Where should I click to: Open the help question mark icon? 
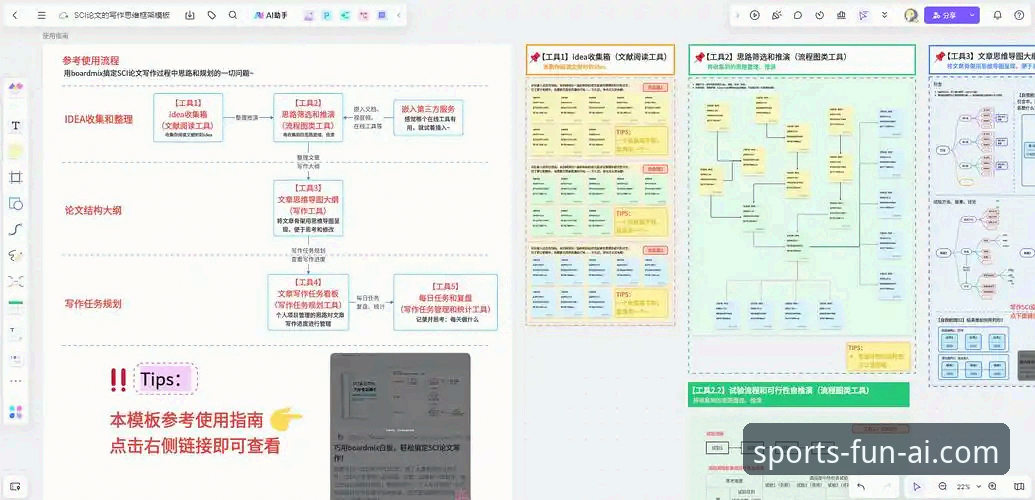pos(1018,15)
